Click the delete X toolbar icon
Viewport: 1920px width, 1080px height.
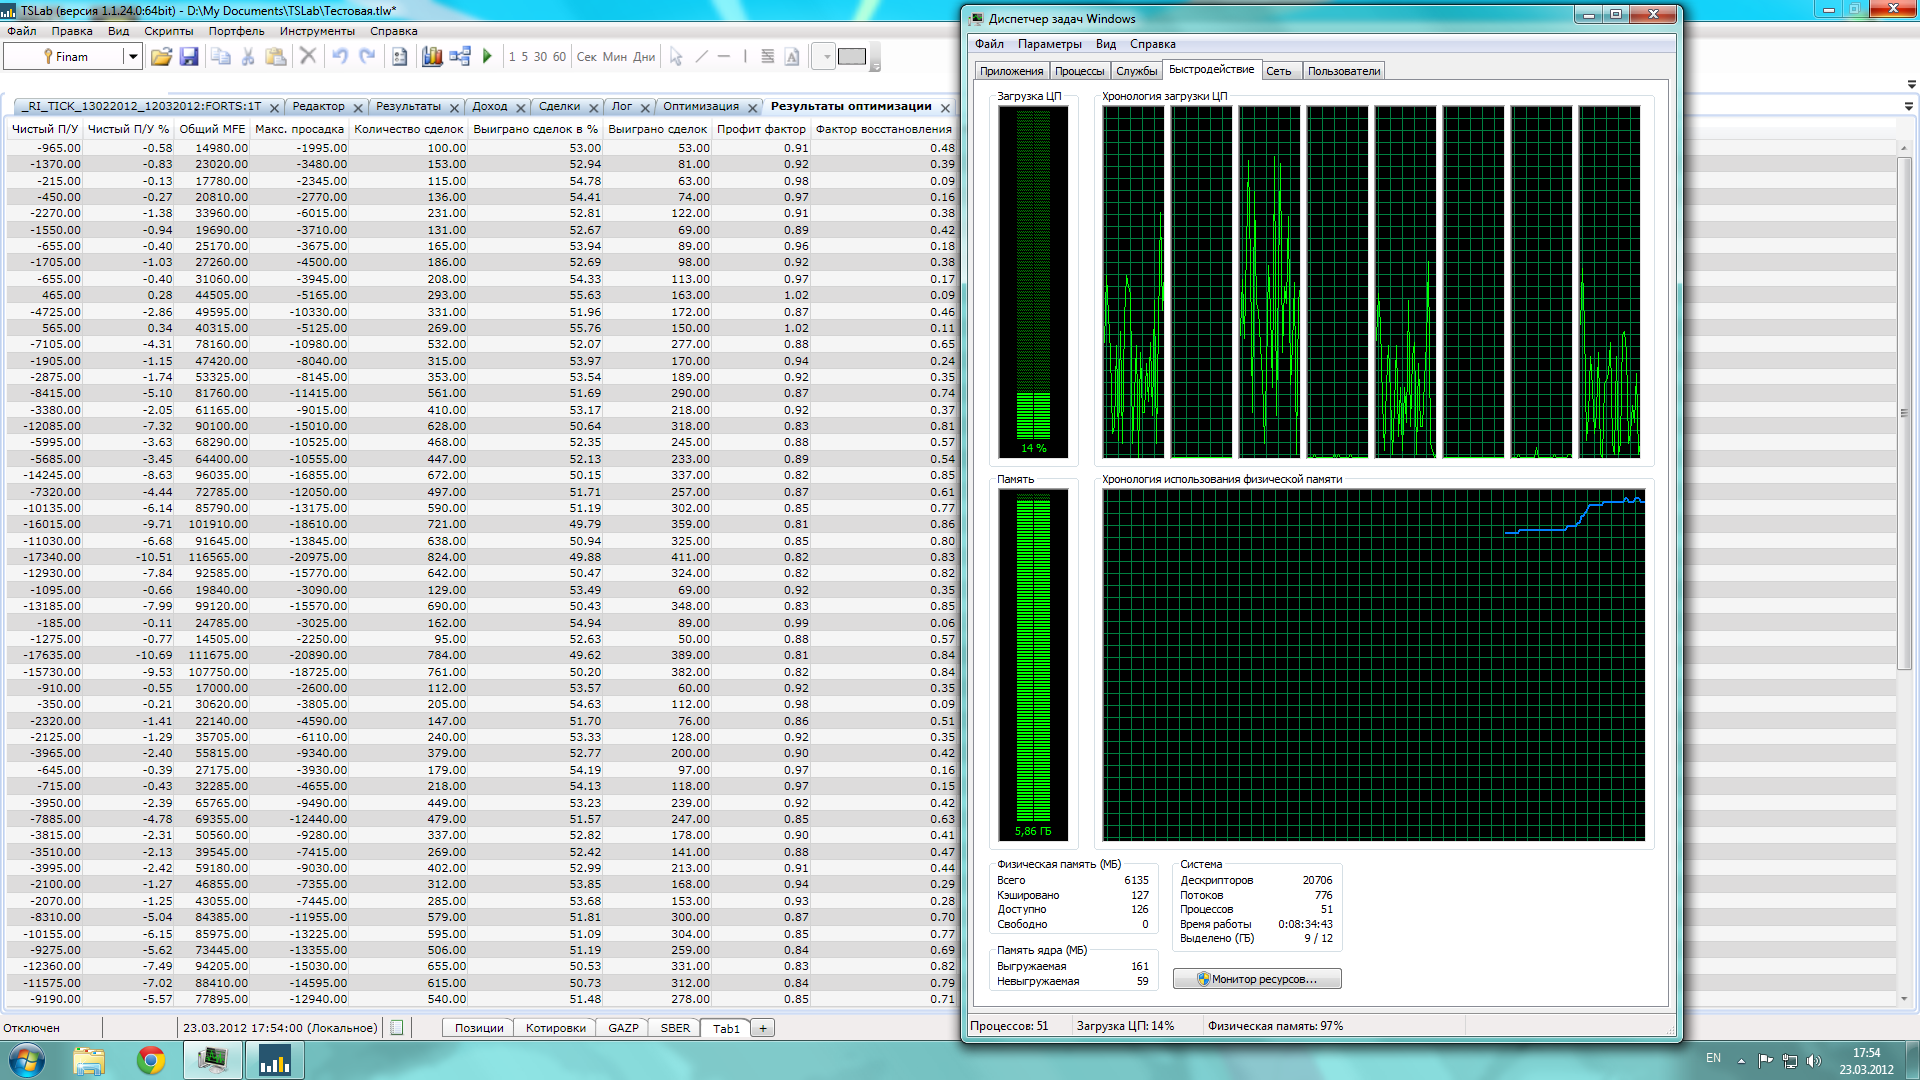308,57
